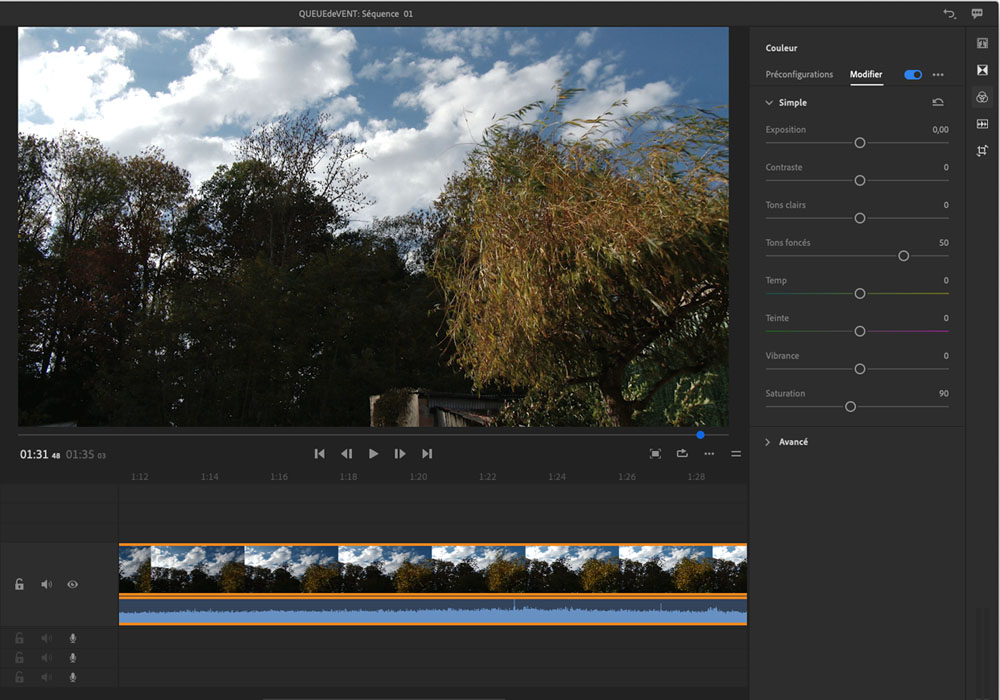
Task: Toggle the color adjustments switch off
Action: click(912, 75)
